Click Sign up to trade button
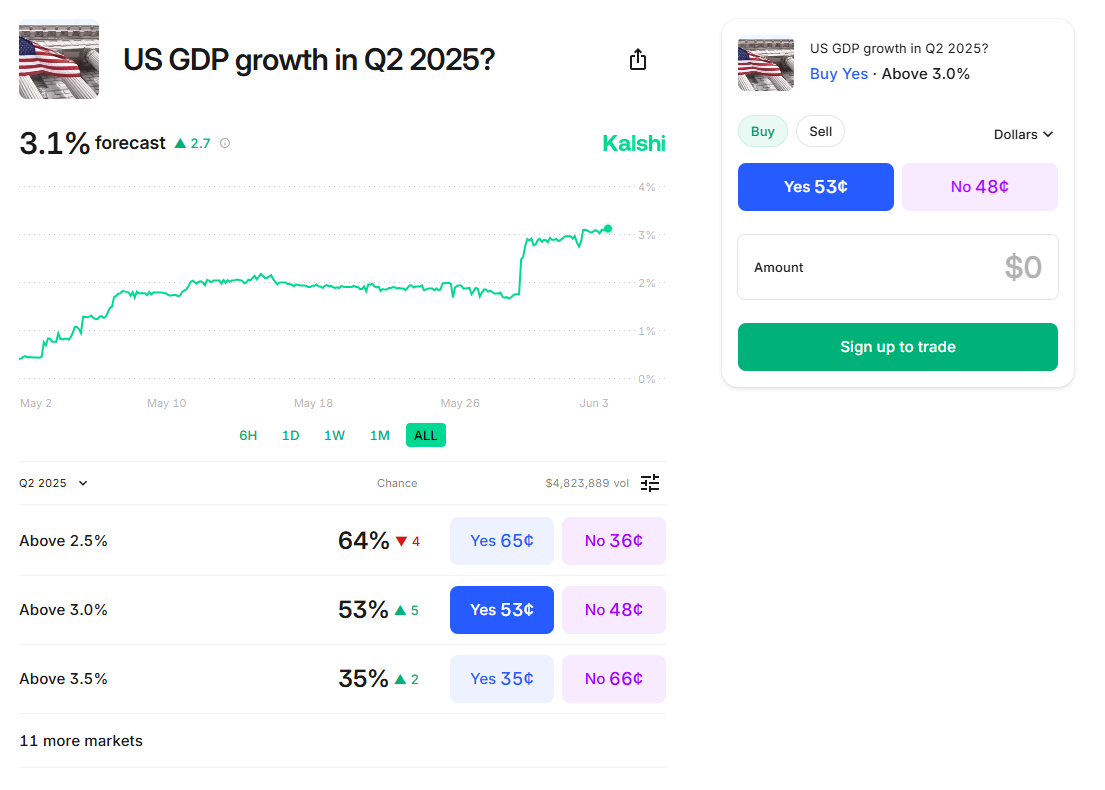This screenshot has width=1105, height=790. pyautogui.click(x=898, y=347)
